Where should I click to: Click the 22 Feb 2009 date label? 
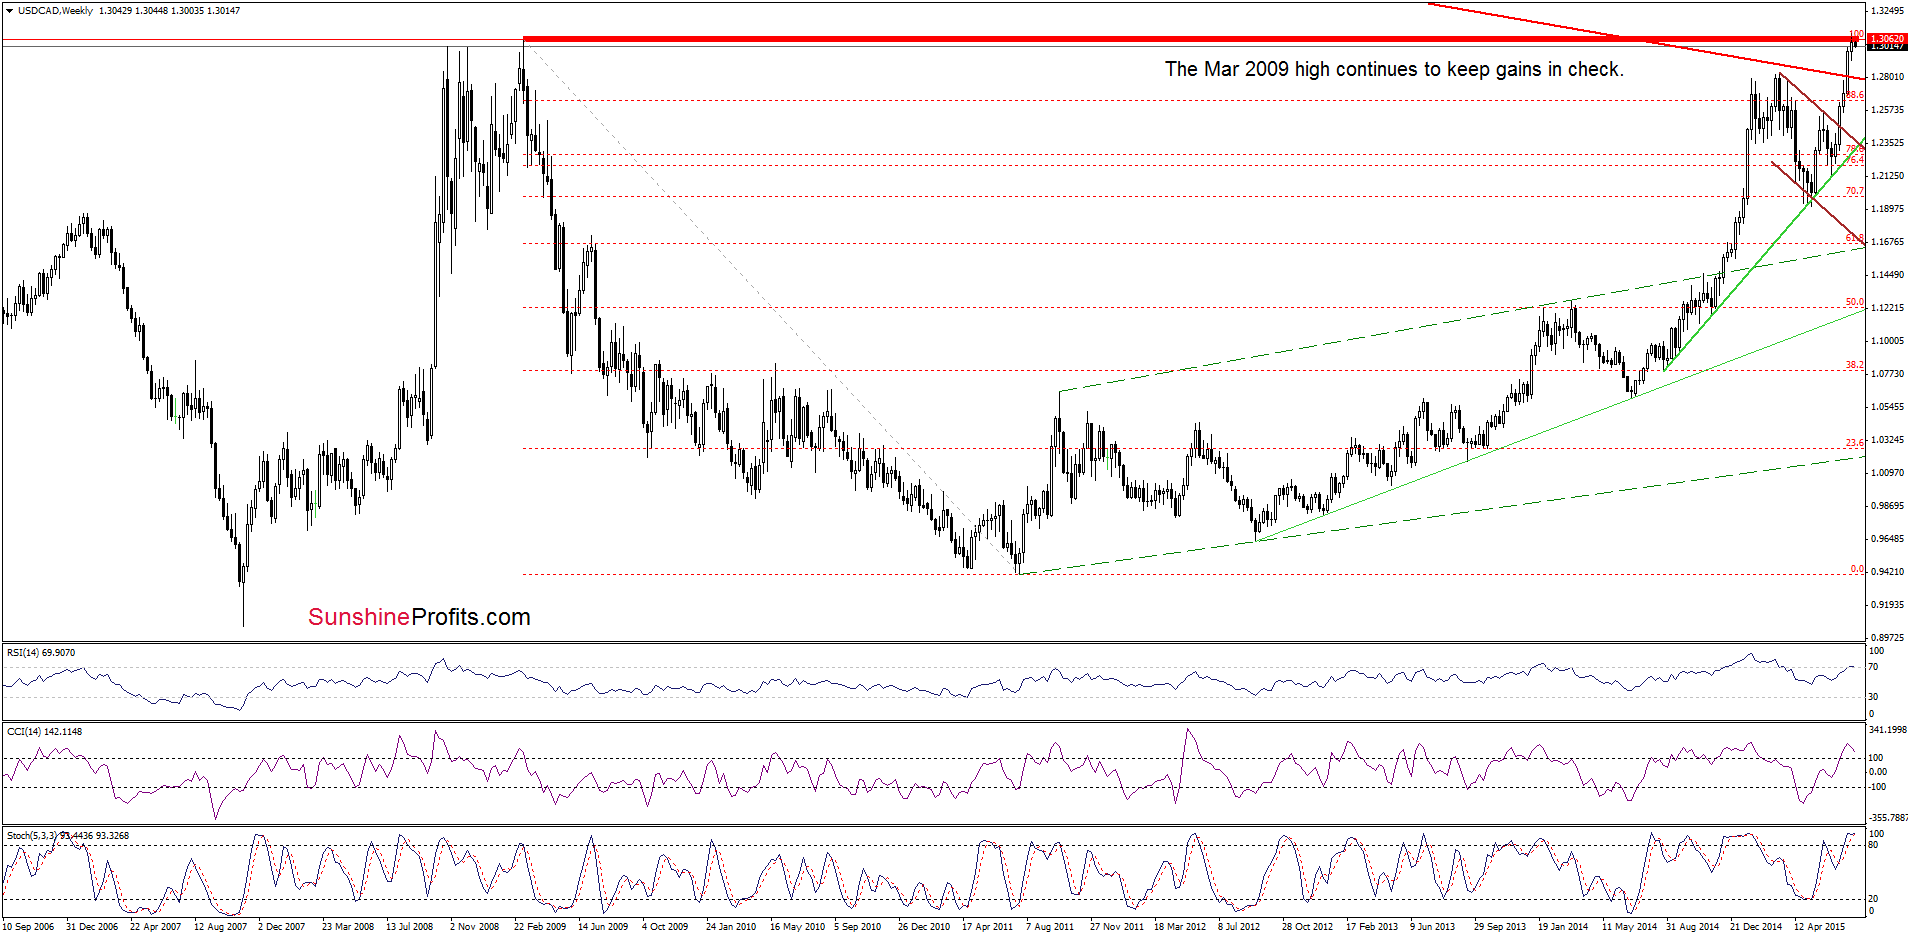540,927
